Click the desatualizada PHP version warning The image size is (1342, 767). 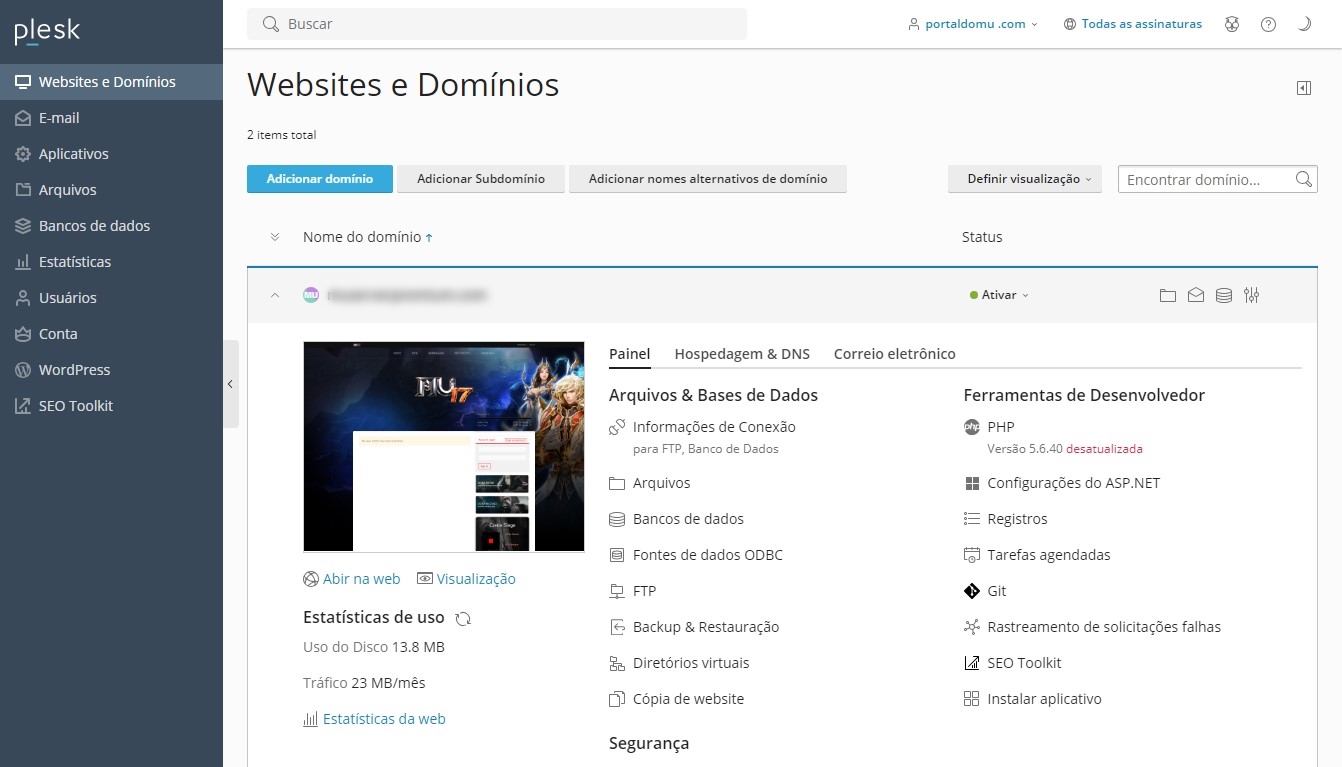tap(1104, 449)
